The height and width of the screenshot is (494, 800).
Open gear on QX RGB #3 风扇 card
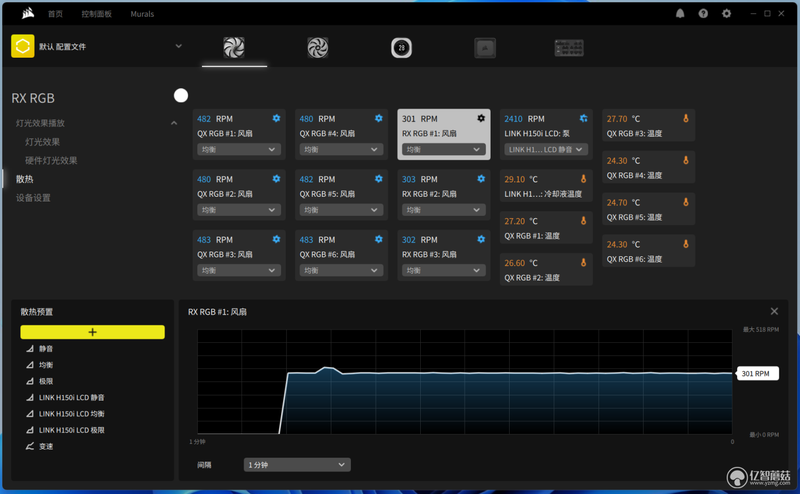pyautogui.click(x=276, y=239)
